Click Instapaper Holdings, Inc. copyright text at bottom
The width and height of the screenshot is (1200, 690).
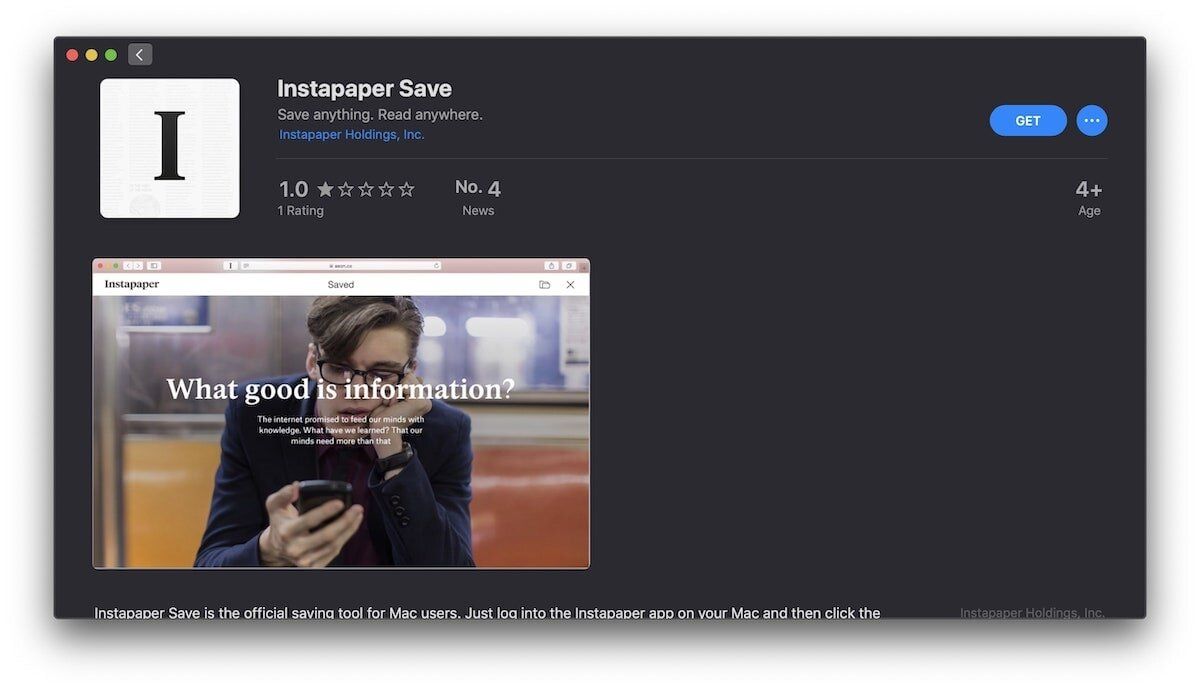[1032, 612]
